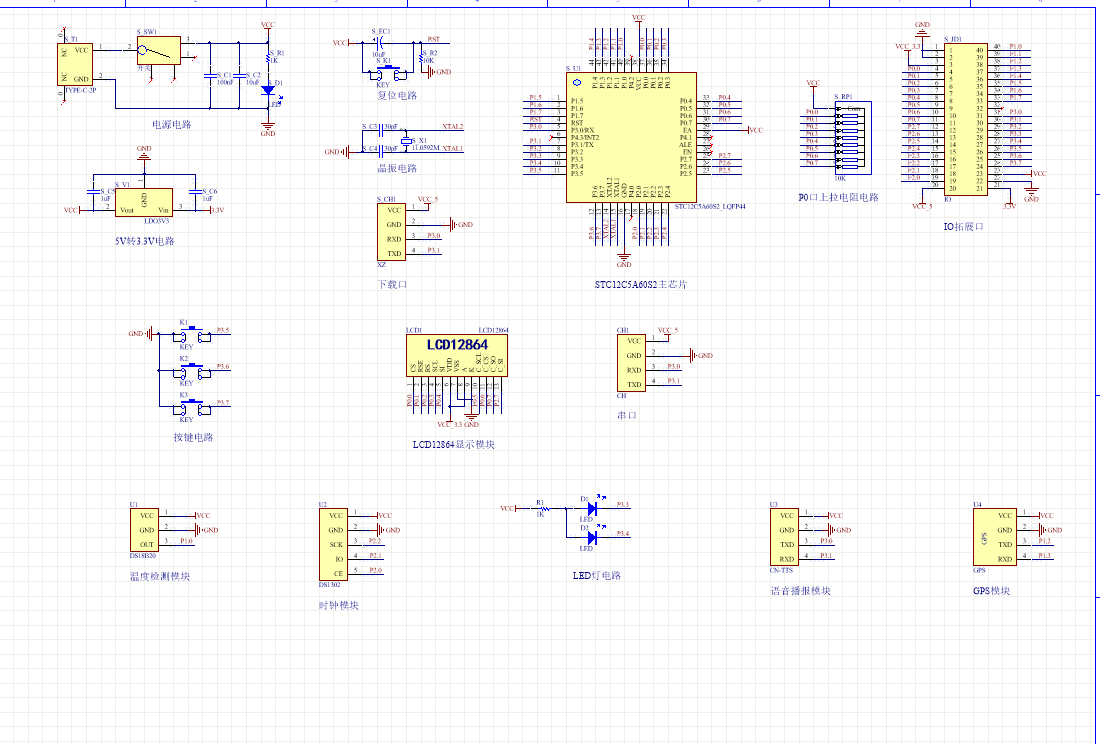
Task: Click the S_D1 power LED symbol
Action: pyautogui.click(x=268, y=89)
